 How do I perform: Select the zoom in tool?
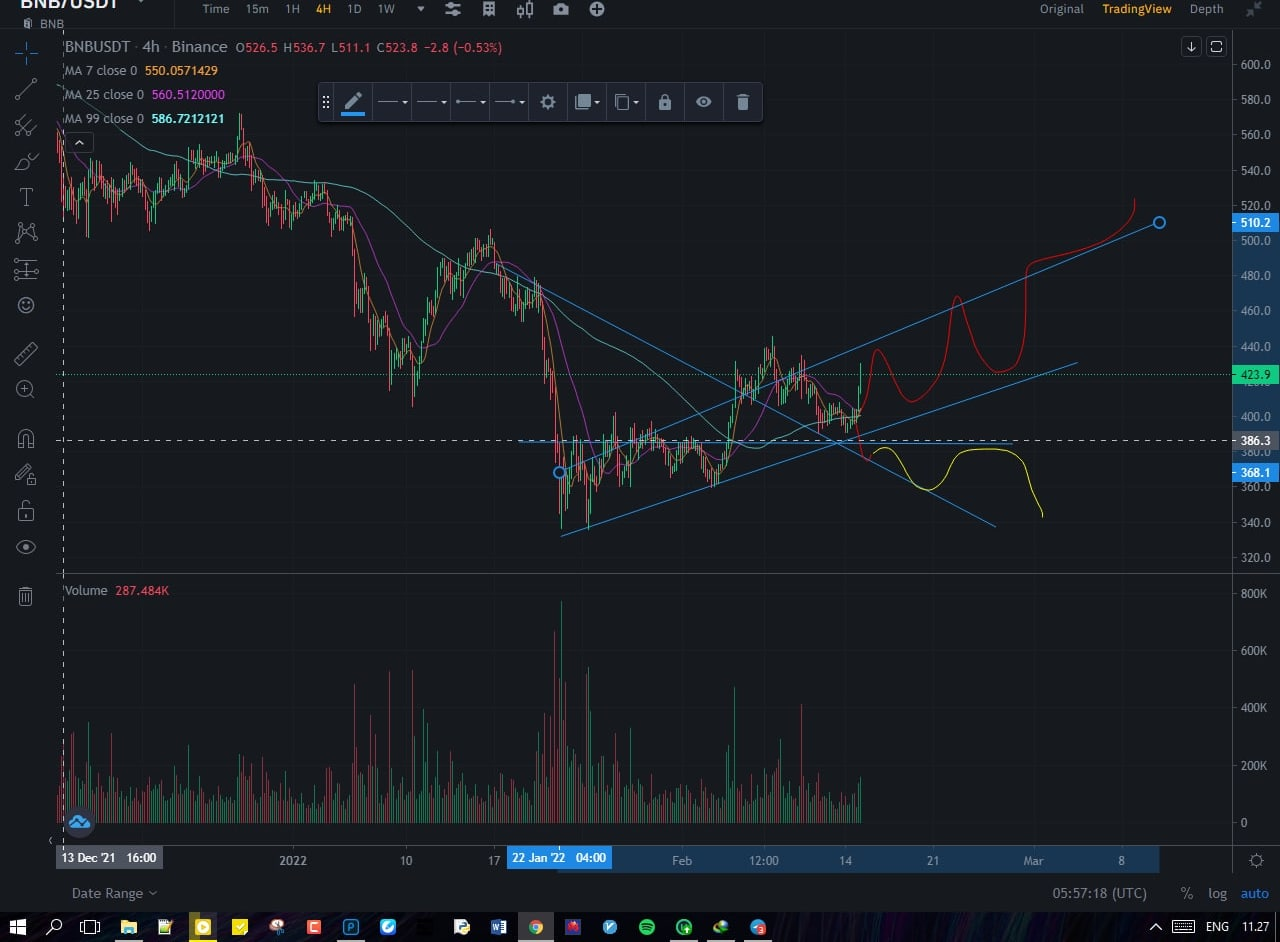(26, 390)
